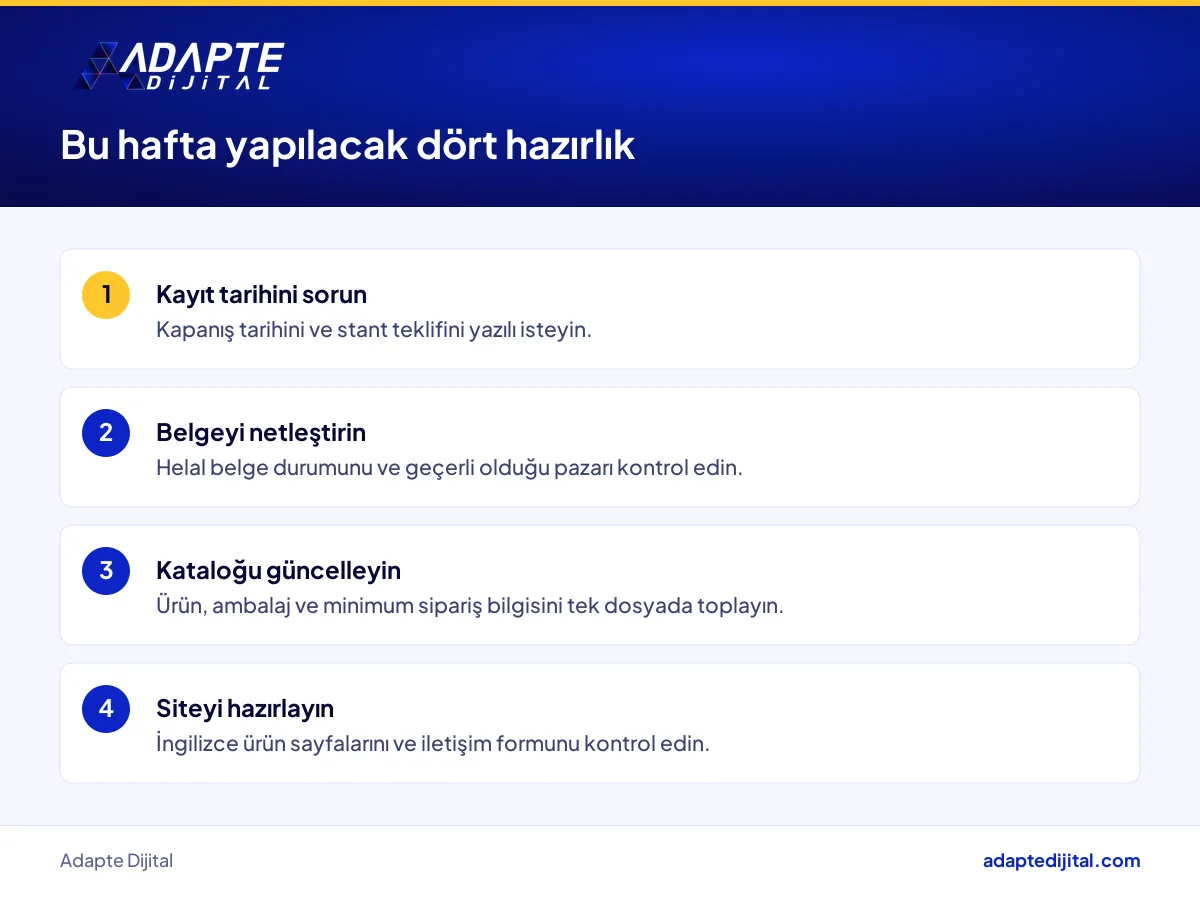Screen dimensions: 1200x911
Task: Click heading 'Bu hafta yapılacak dört hazırlık'
Action: tap(348, 146)
